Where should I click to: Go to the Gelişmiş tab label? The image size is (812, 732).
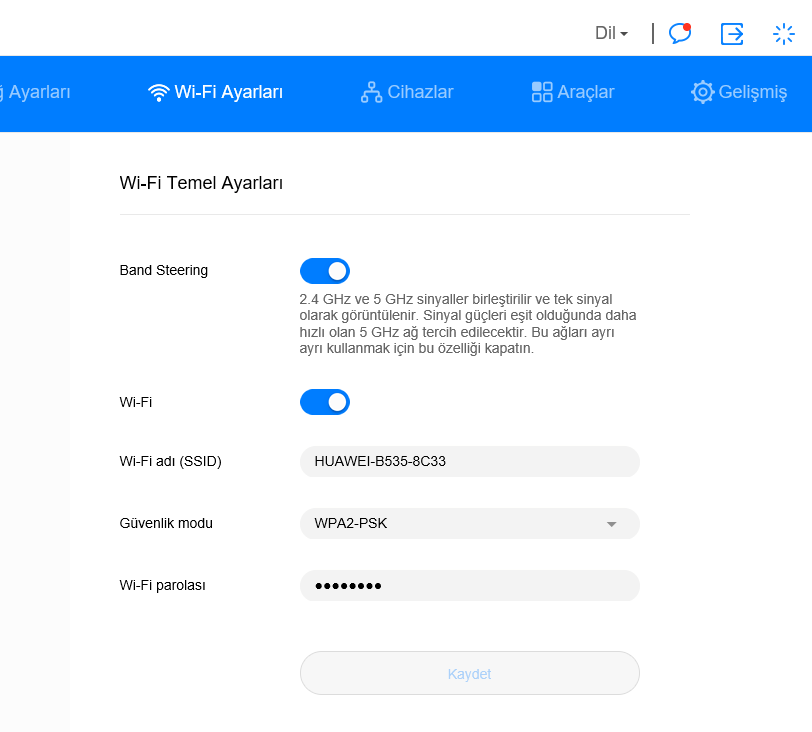752,93
